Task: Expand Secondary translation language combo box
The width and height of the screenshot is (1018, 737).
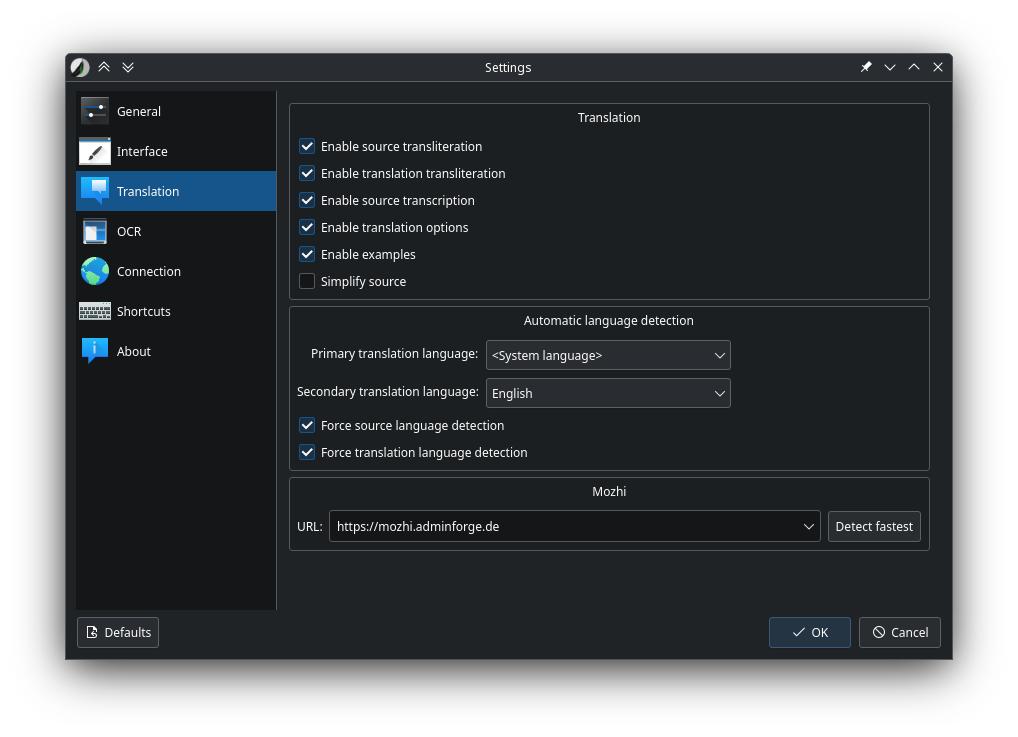Action: pos(608,393)
